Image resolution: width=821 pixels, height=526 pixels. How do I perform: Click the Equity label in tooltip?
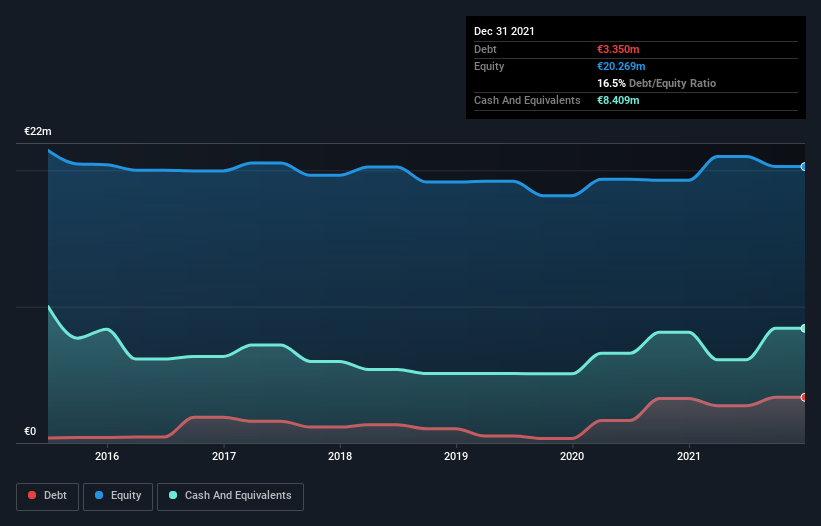click(x=489, y=66)
